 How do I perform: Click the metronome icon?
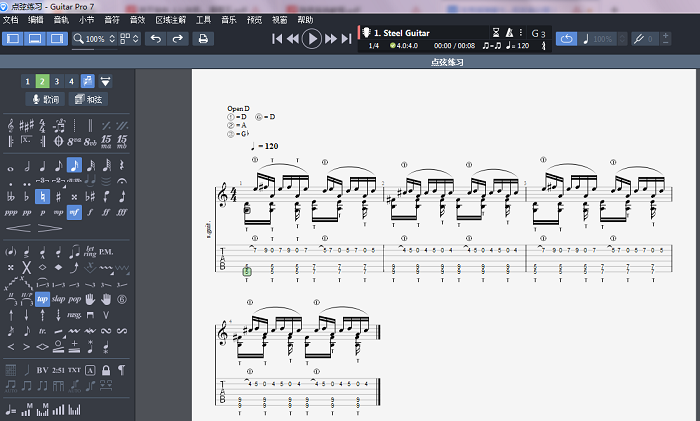pyautogui.click(x=509, y=32)
